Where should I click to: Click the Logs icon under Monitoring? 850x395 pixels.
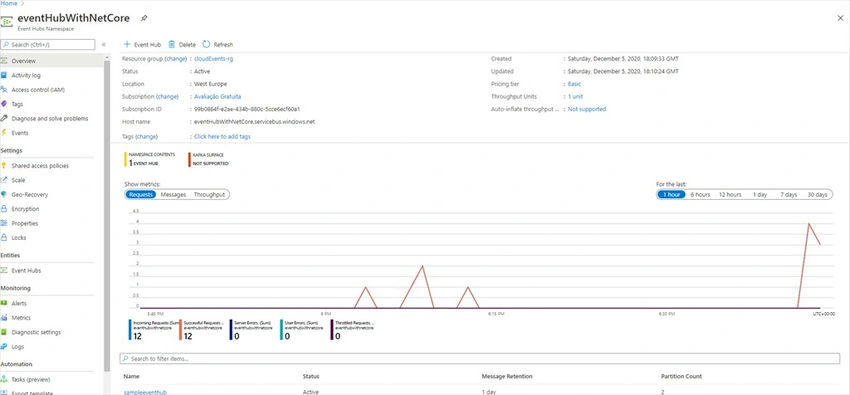coord(4,347)
